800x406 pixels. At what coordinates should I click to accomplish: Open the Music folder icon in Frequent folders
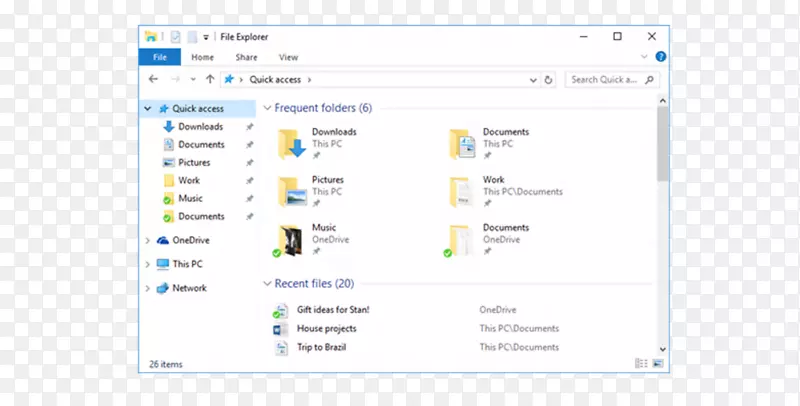[289, 240]
